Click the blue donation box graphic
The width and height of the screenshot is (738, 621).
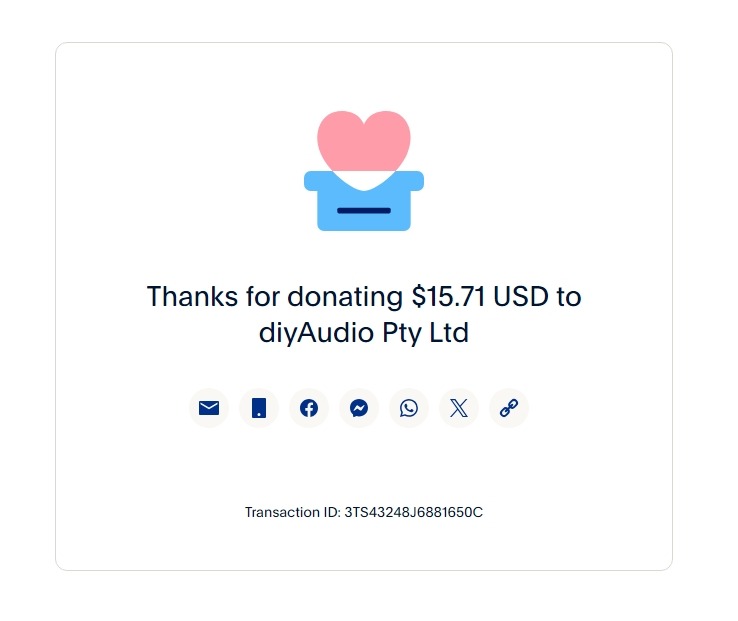364,201
